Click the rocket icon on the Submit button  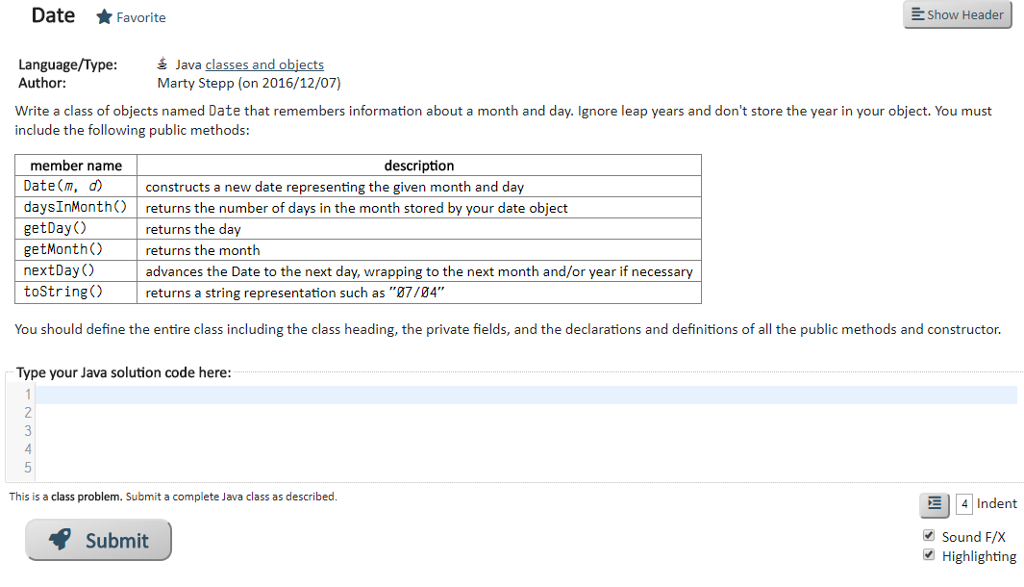pyautogui.click(x=62, y=540)
